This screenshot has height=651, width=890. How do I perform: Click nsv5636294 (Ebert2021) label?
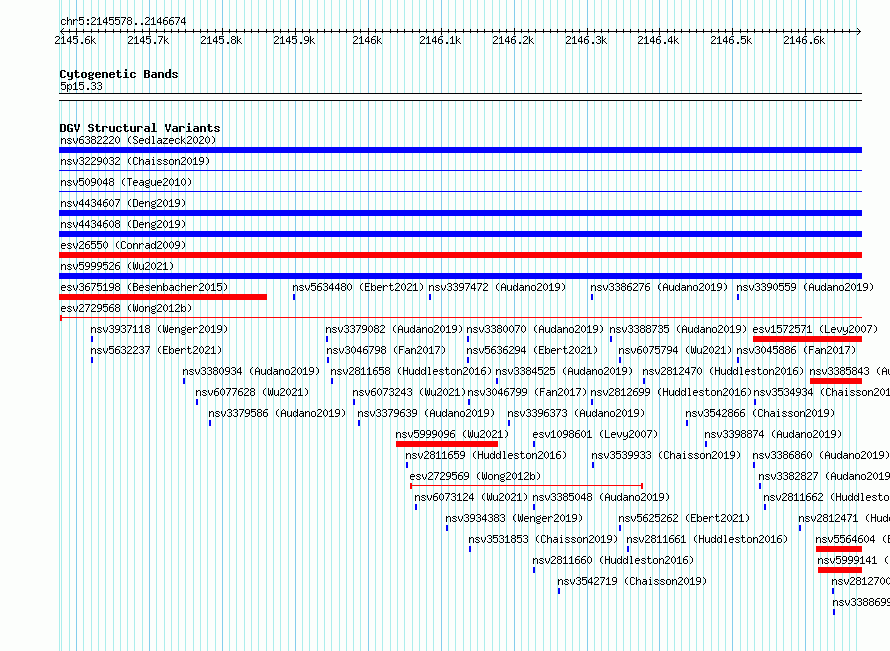tap(532, 350)
